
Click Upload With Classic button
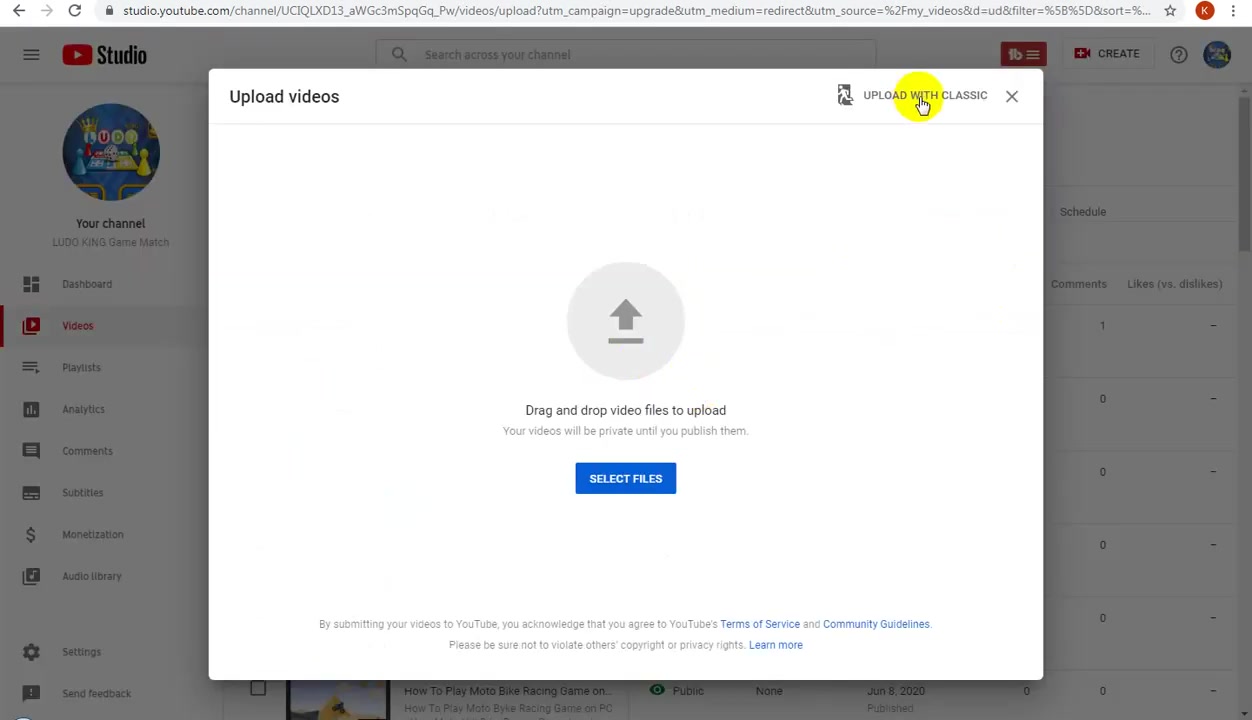pyautogui.click(x=912, y=95)
